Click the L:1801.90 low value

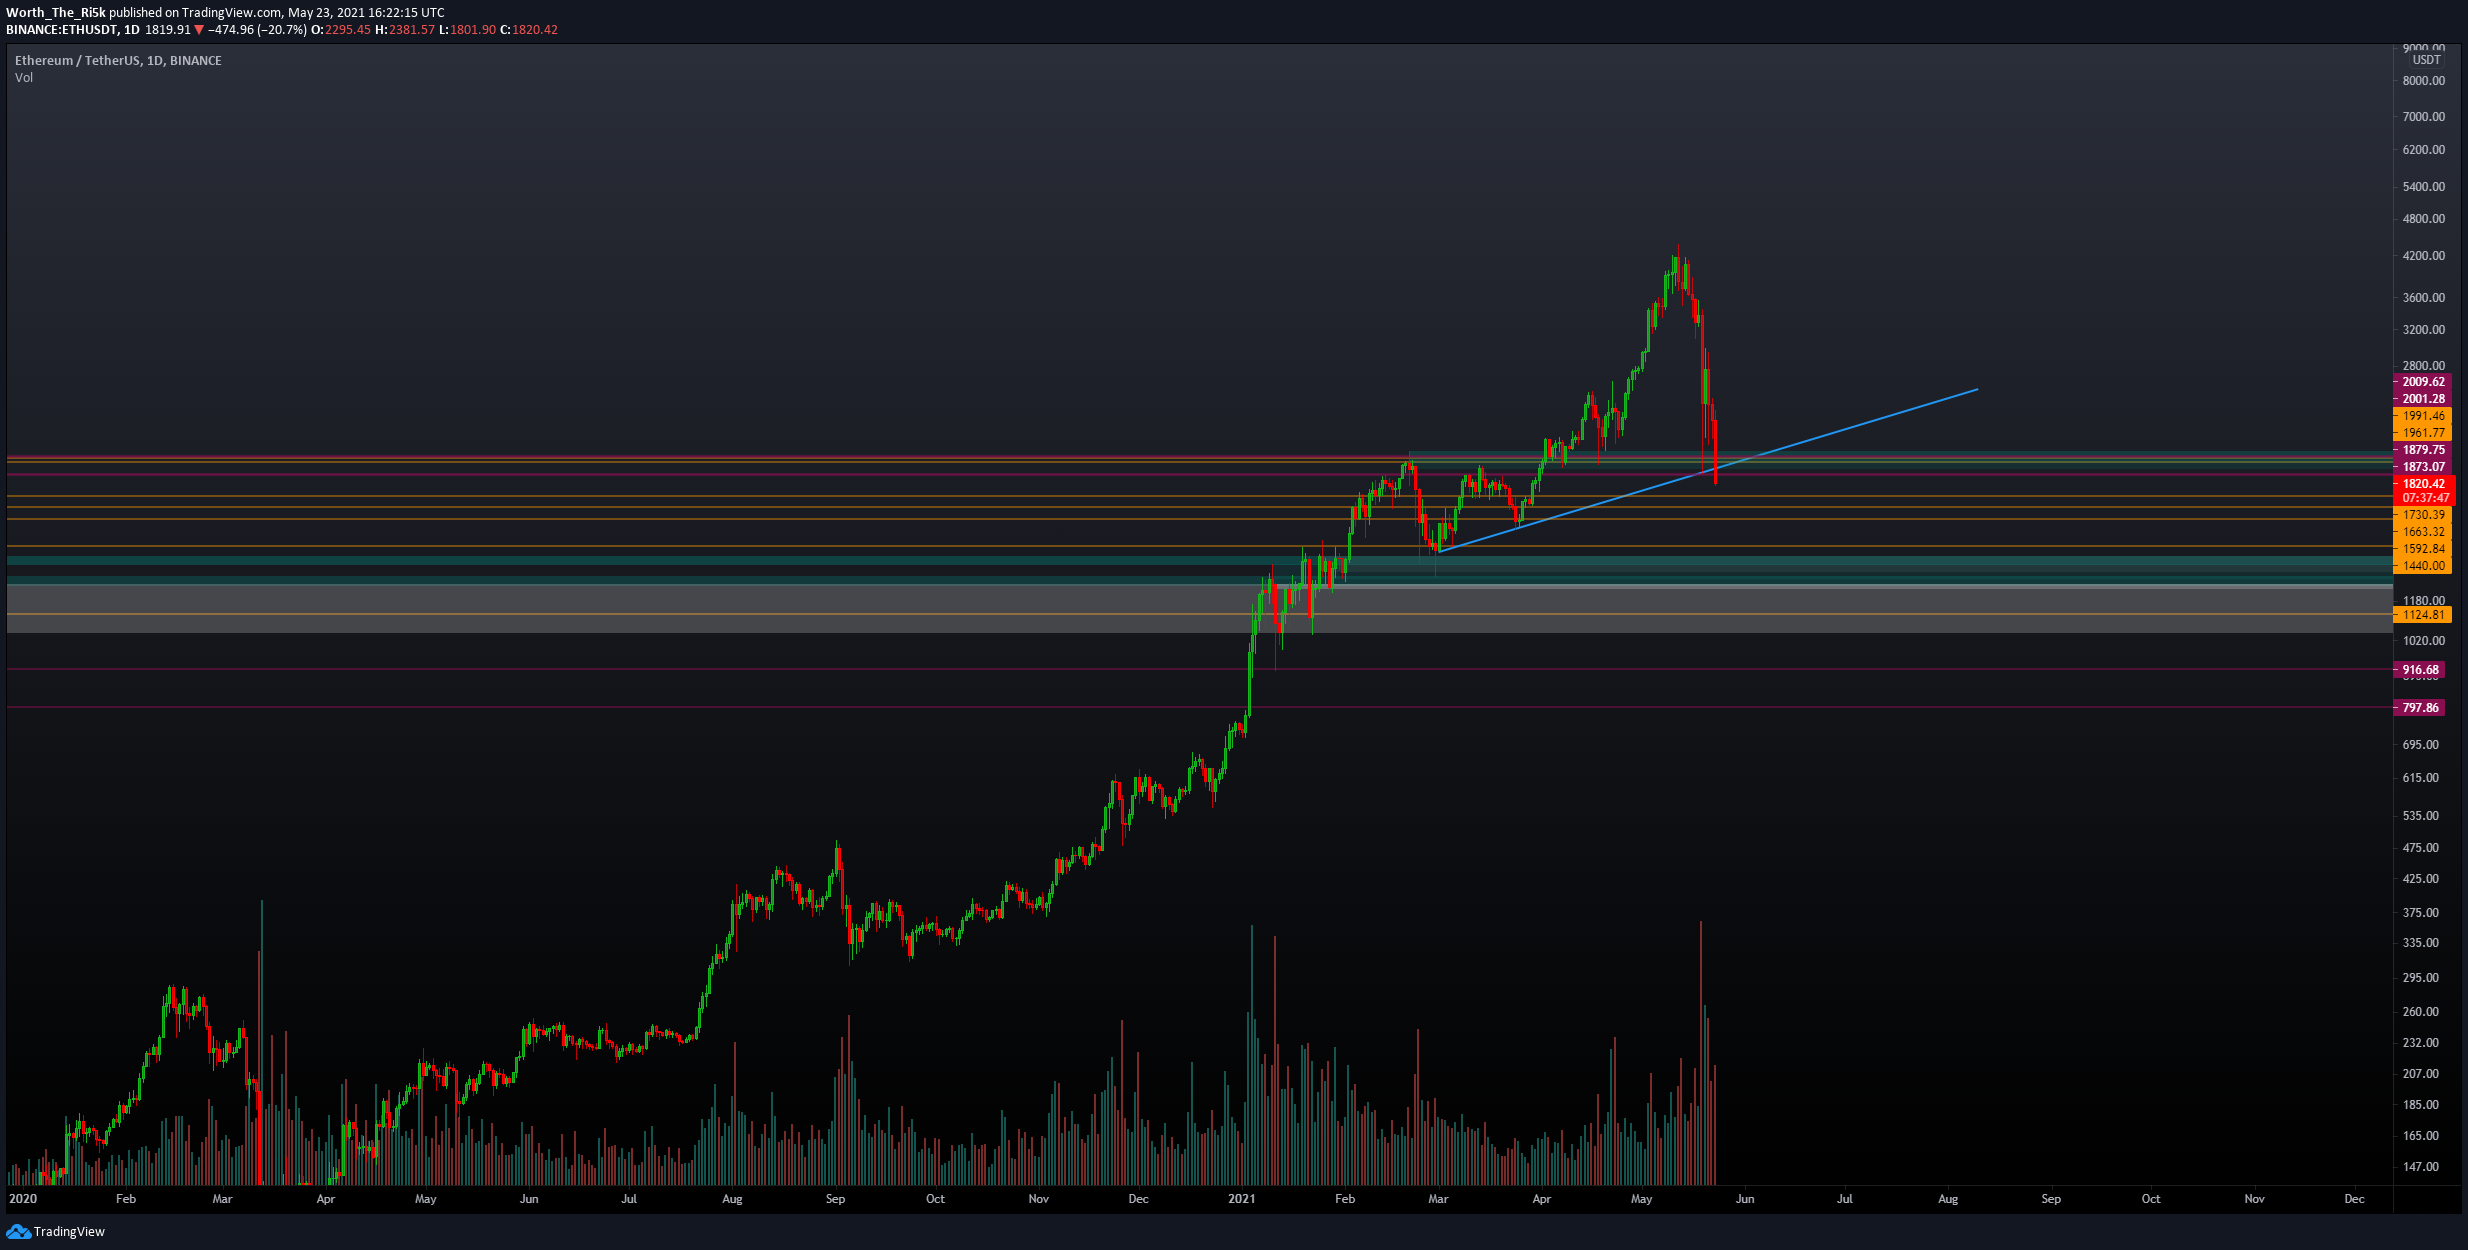468,30
